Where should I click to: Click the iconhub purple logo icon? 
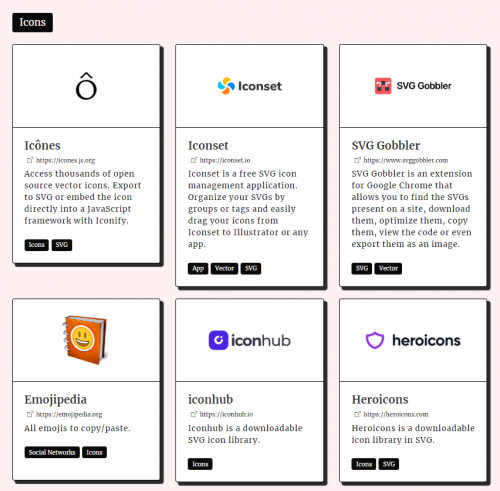218,340
